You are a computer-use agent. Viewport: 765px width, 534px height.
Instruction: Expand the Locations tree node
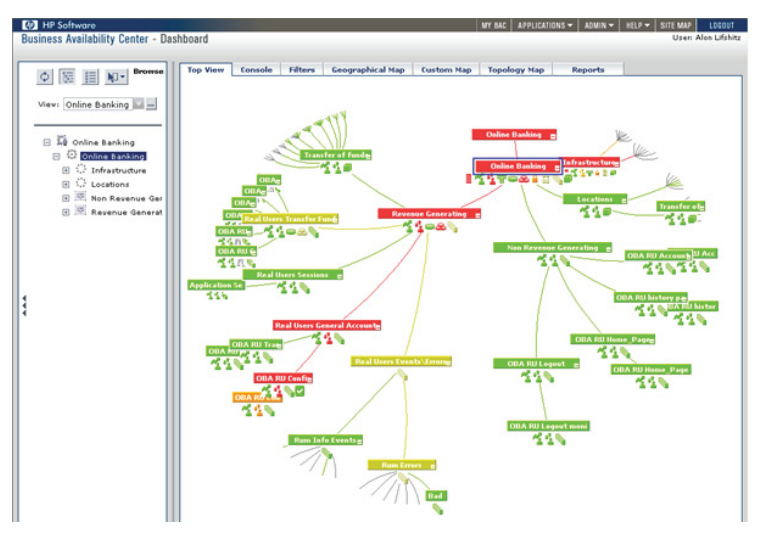point(66,184)
